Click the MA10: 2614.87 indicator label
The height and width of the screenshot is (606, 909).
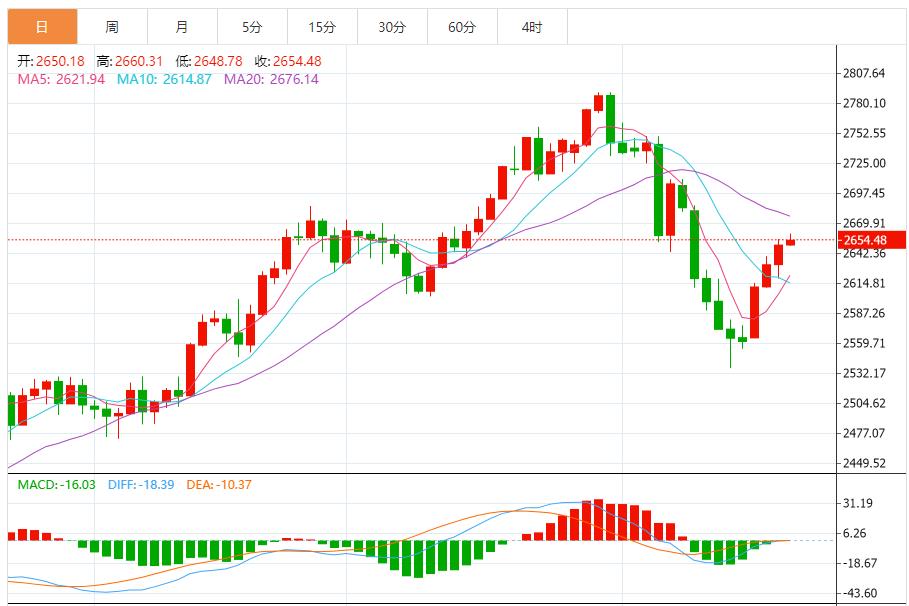pyautogui.click(x=164, y=79)
